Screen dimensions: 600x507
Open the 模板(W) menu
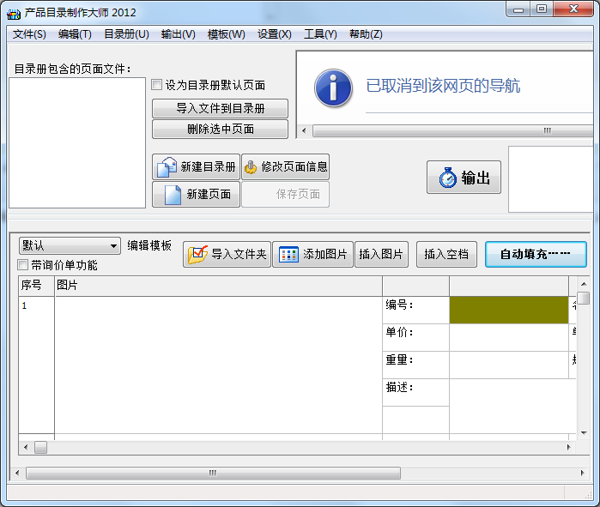pyautogui.click(x=226, y=34)
